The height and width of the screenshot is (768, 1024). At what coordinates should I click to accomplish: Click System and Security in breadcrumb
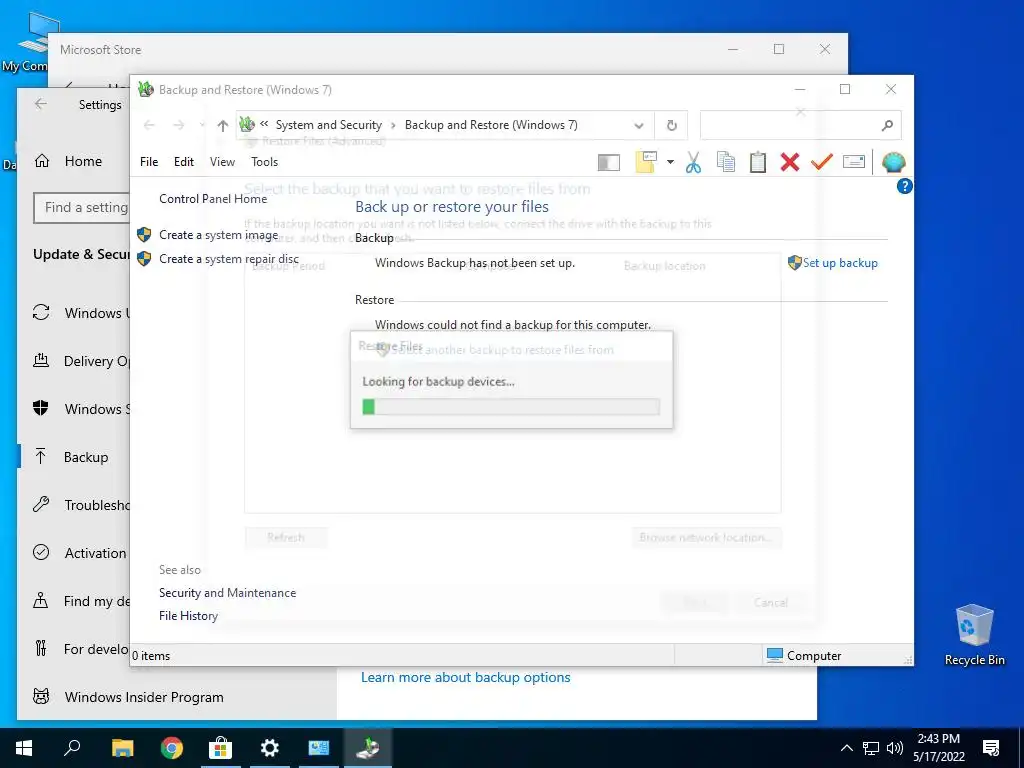pos(328,125)
